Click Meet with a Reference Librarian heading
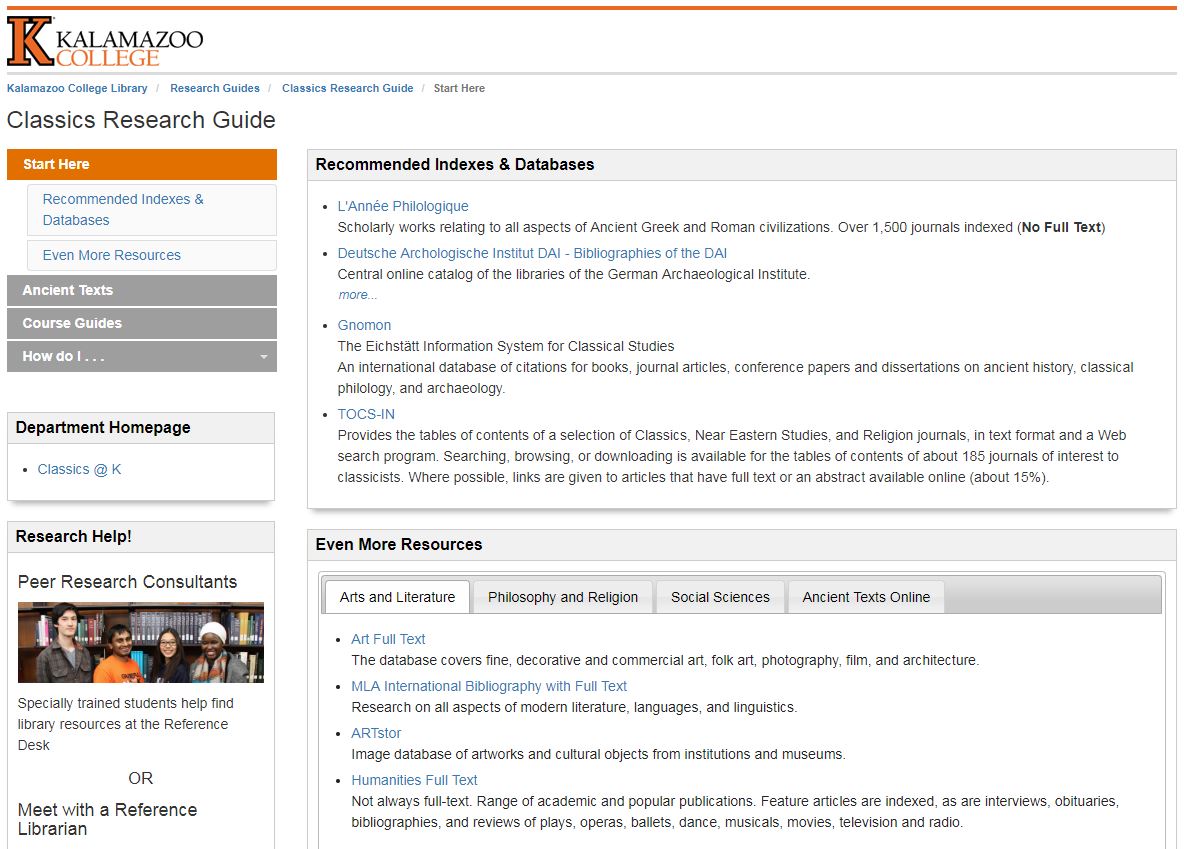This screenshot has width=1184, height=849. [107, 819]
